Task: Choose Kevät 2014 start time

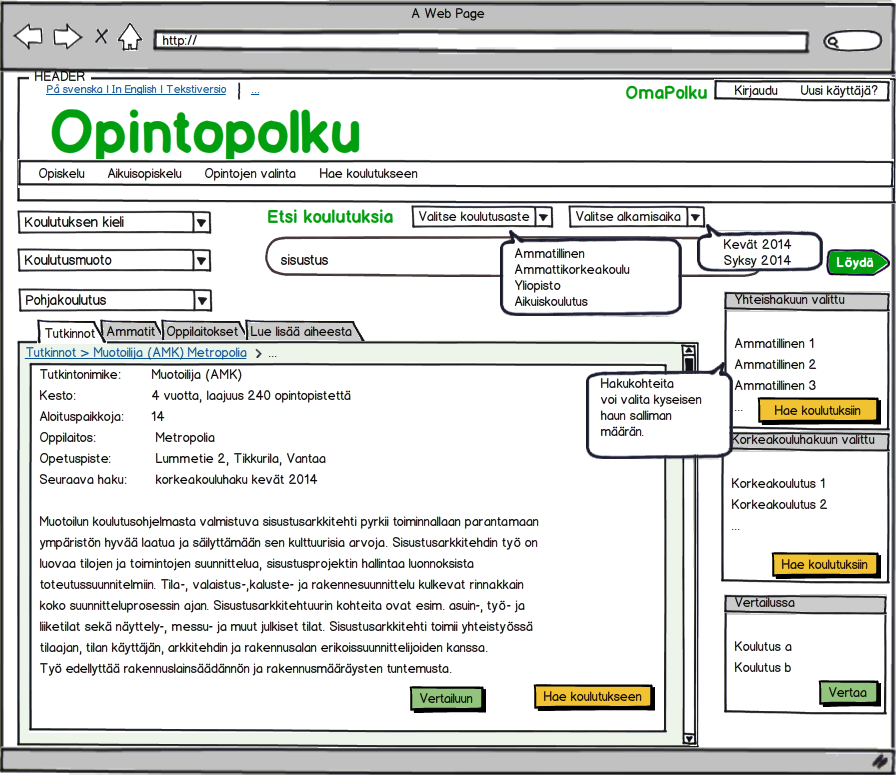Action: [757, 244]
